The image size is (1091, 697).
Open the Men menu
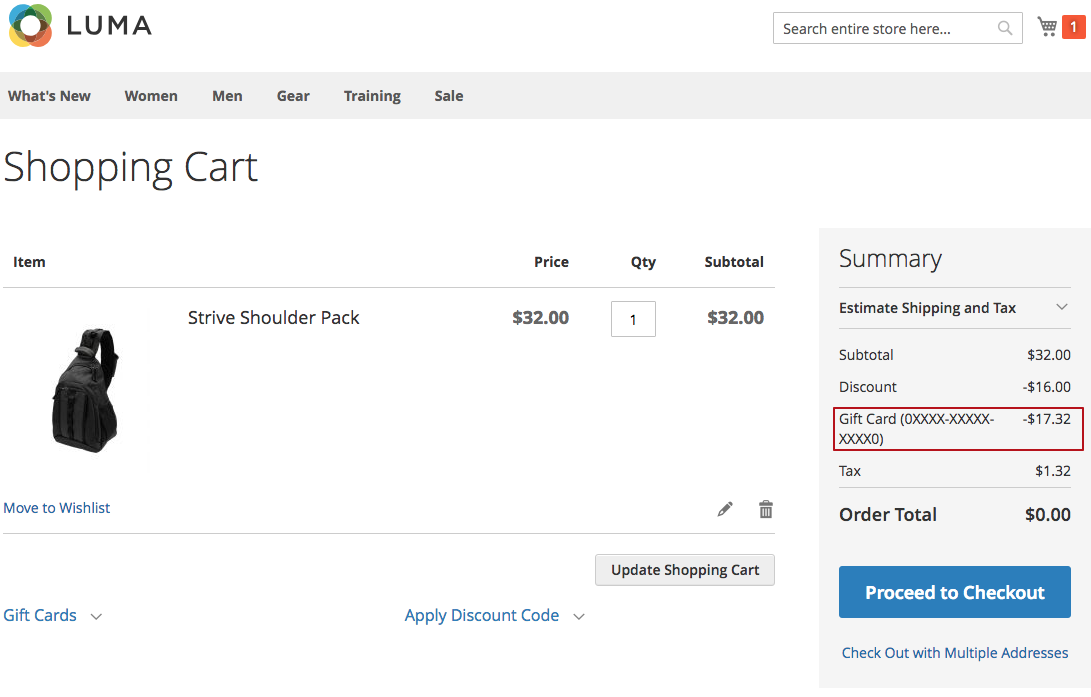(x=228, y=96)
